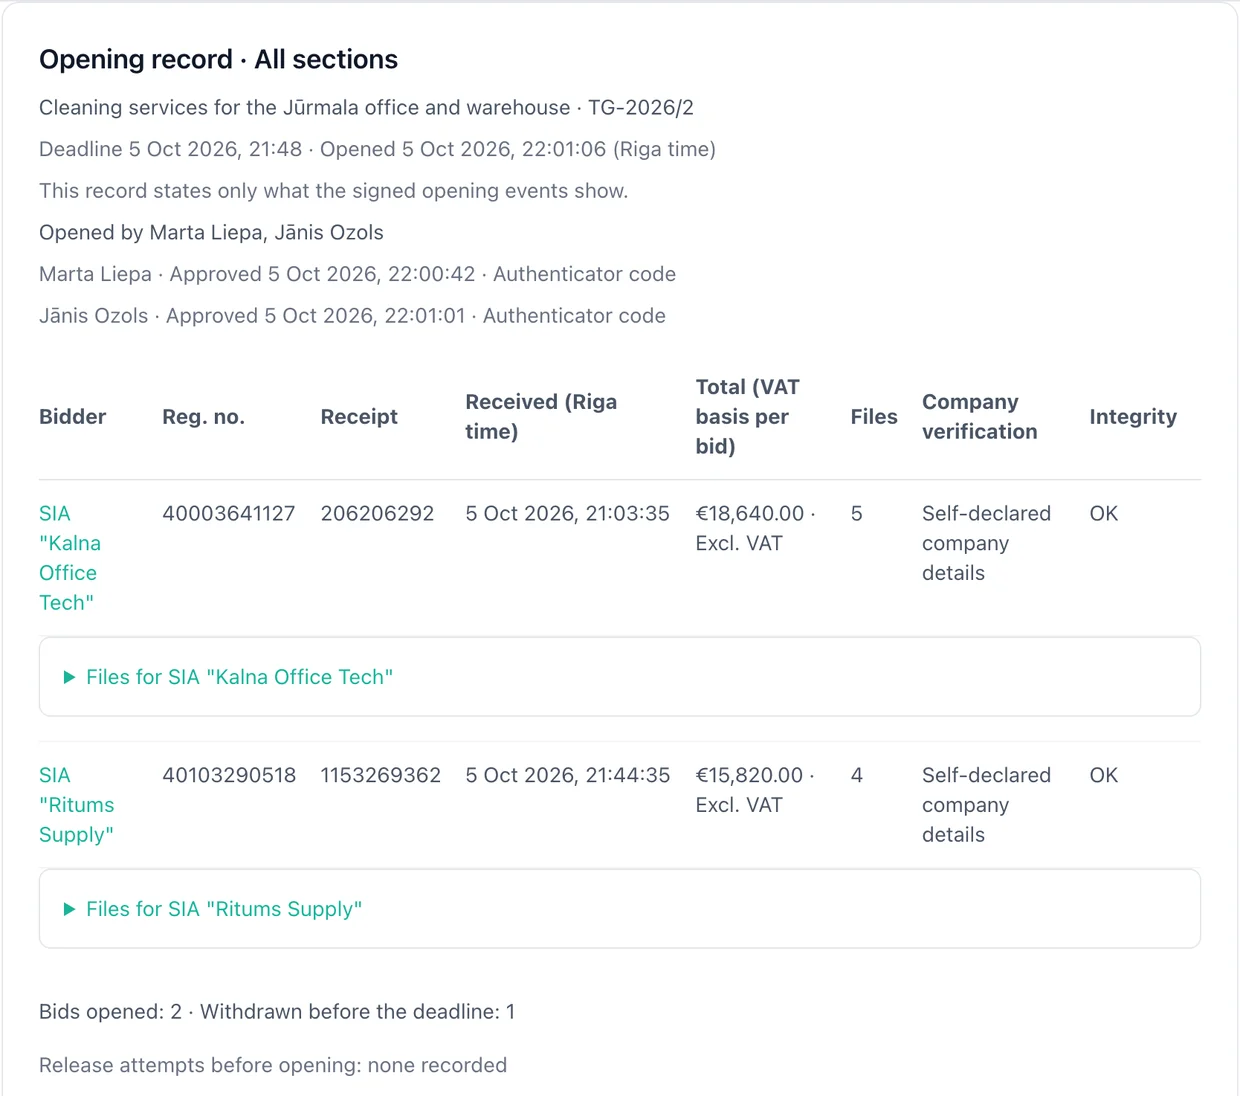Click the file count 5 for Kalna Office Tech
This screenshot has width=1240, height=1096.
[857, 514]
